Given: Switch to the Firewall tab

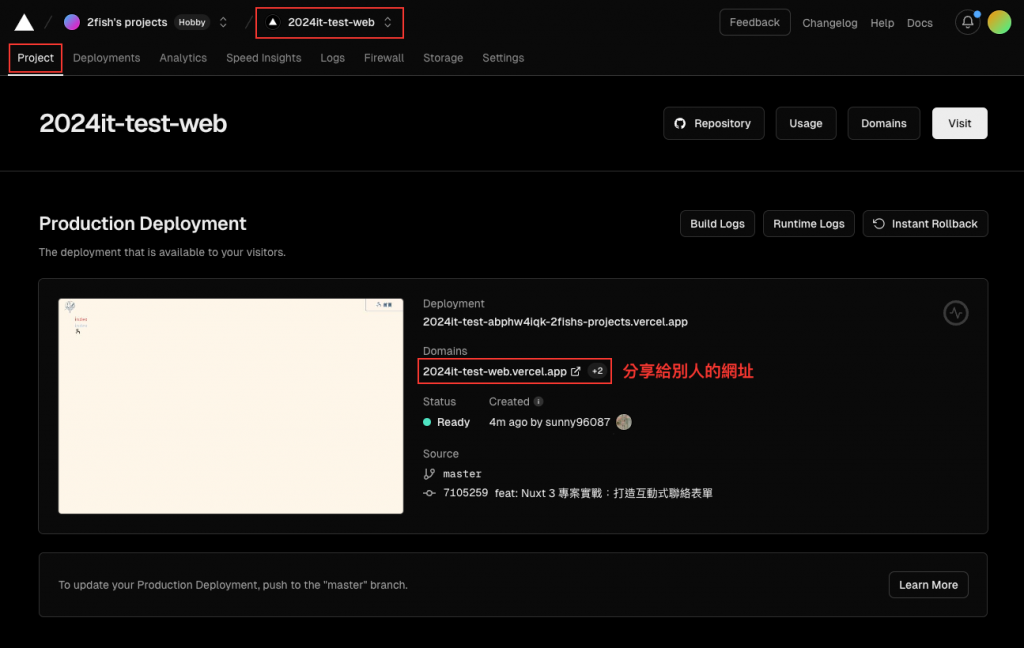Looking at the screenshot, I should click(x=384, y=58).
